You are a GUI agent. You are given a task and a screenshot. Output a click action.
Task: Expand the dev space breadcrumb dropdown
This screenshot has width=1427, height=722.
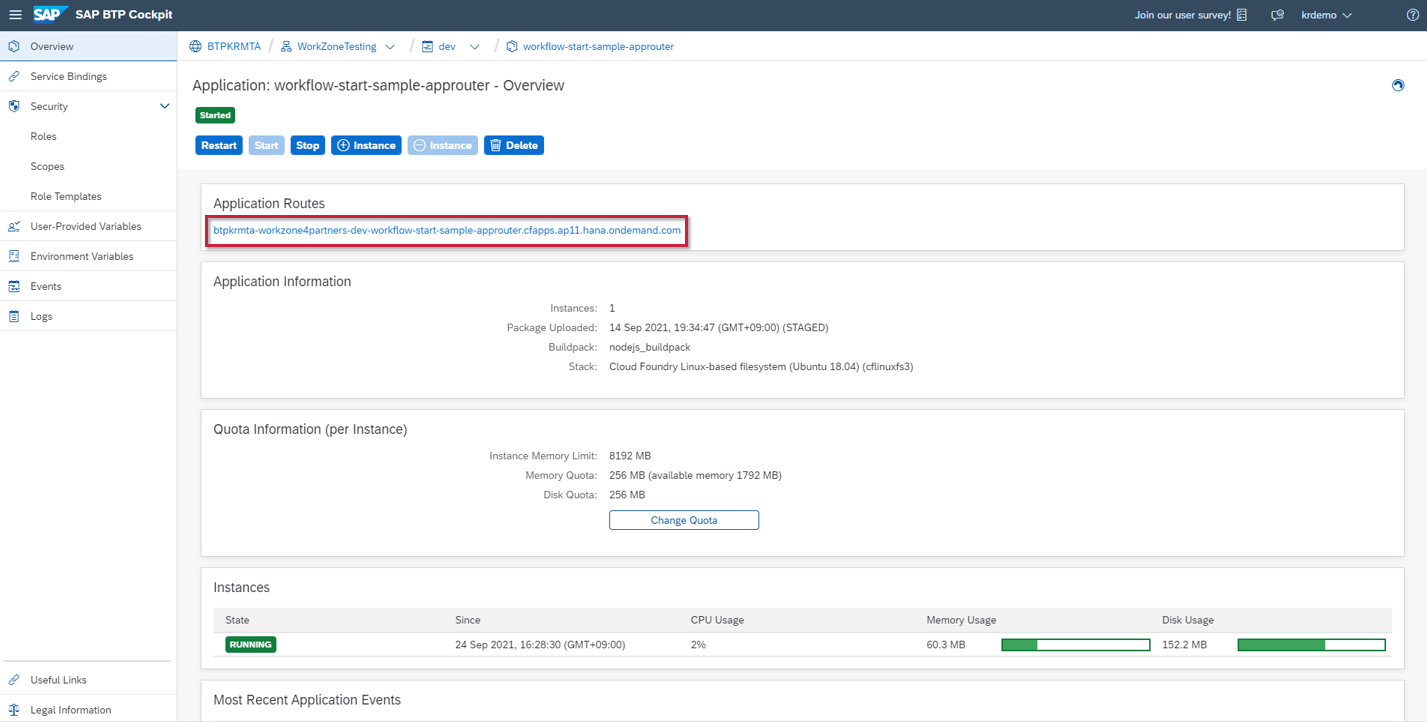pyautogui.click(x=475, y=46)
